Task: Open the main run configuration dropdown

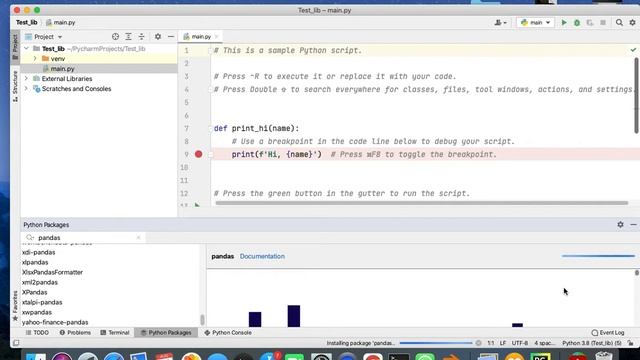Action: point(536,22)
